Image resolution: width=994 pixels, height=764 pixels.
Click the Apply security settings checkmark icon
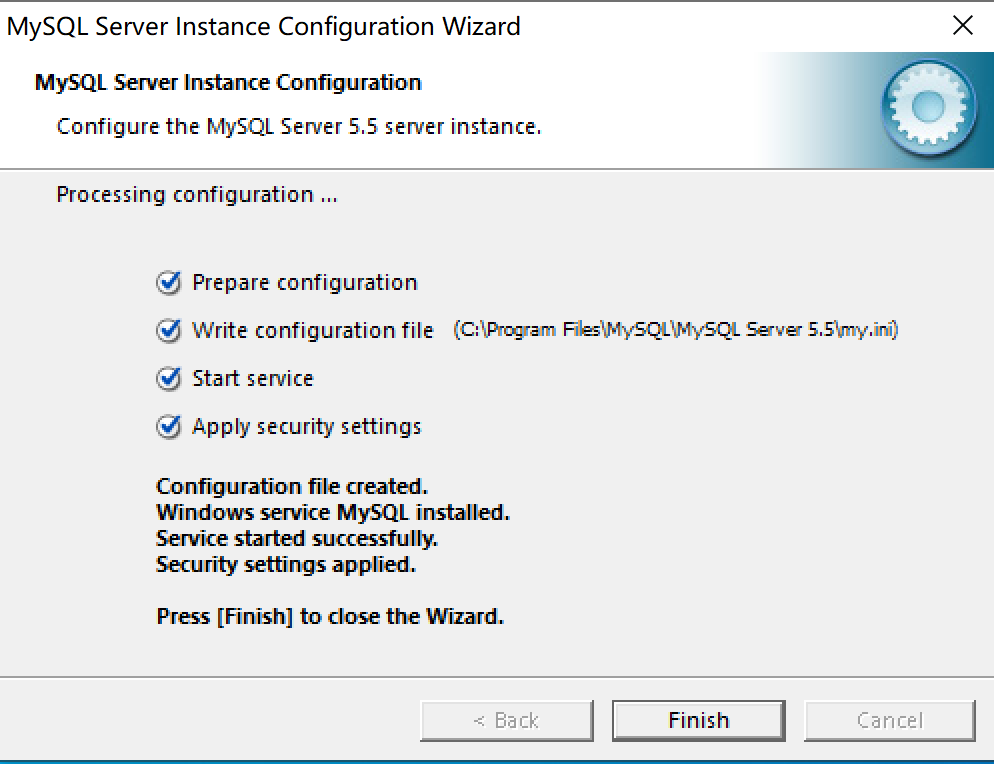point(169,427)
